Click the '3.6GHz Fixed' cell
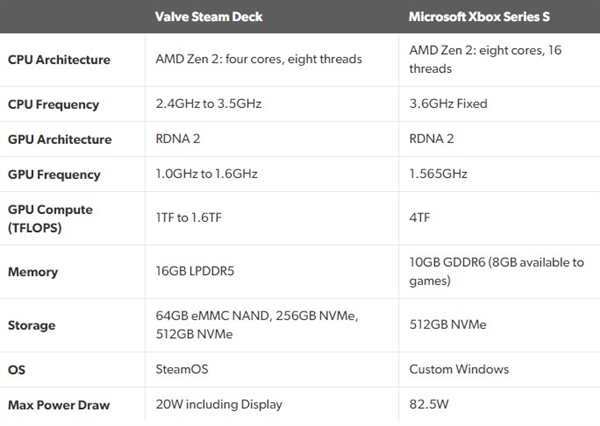Image resolution: width=600 pixels, height=426 pixels. tap(449, 102)
